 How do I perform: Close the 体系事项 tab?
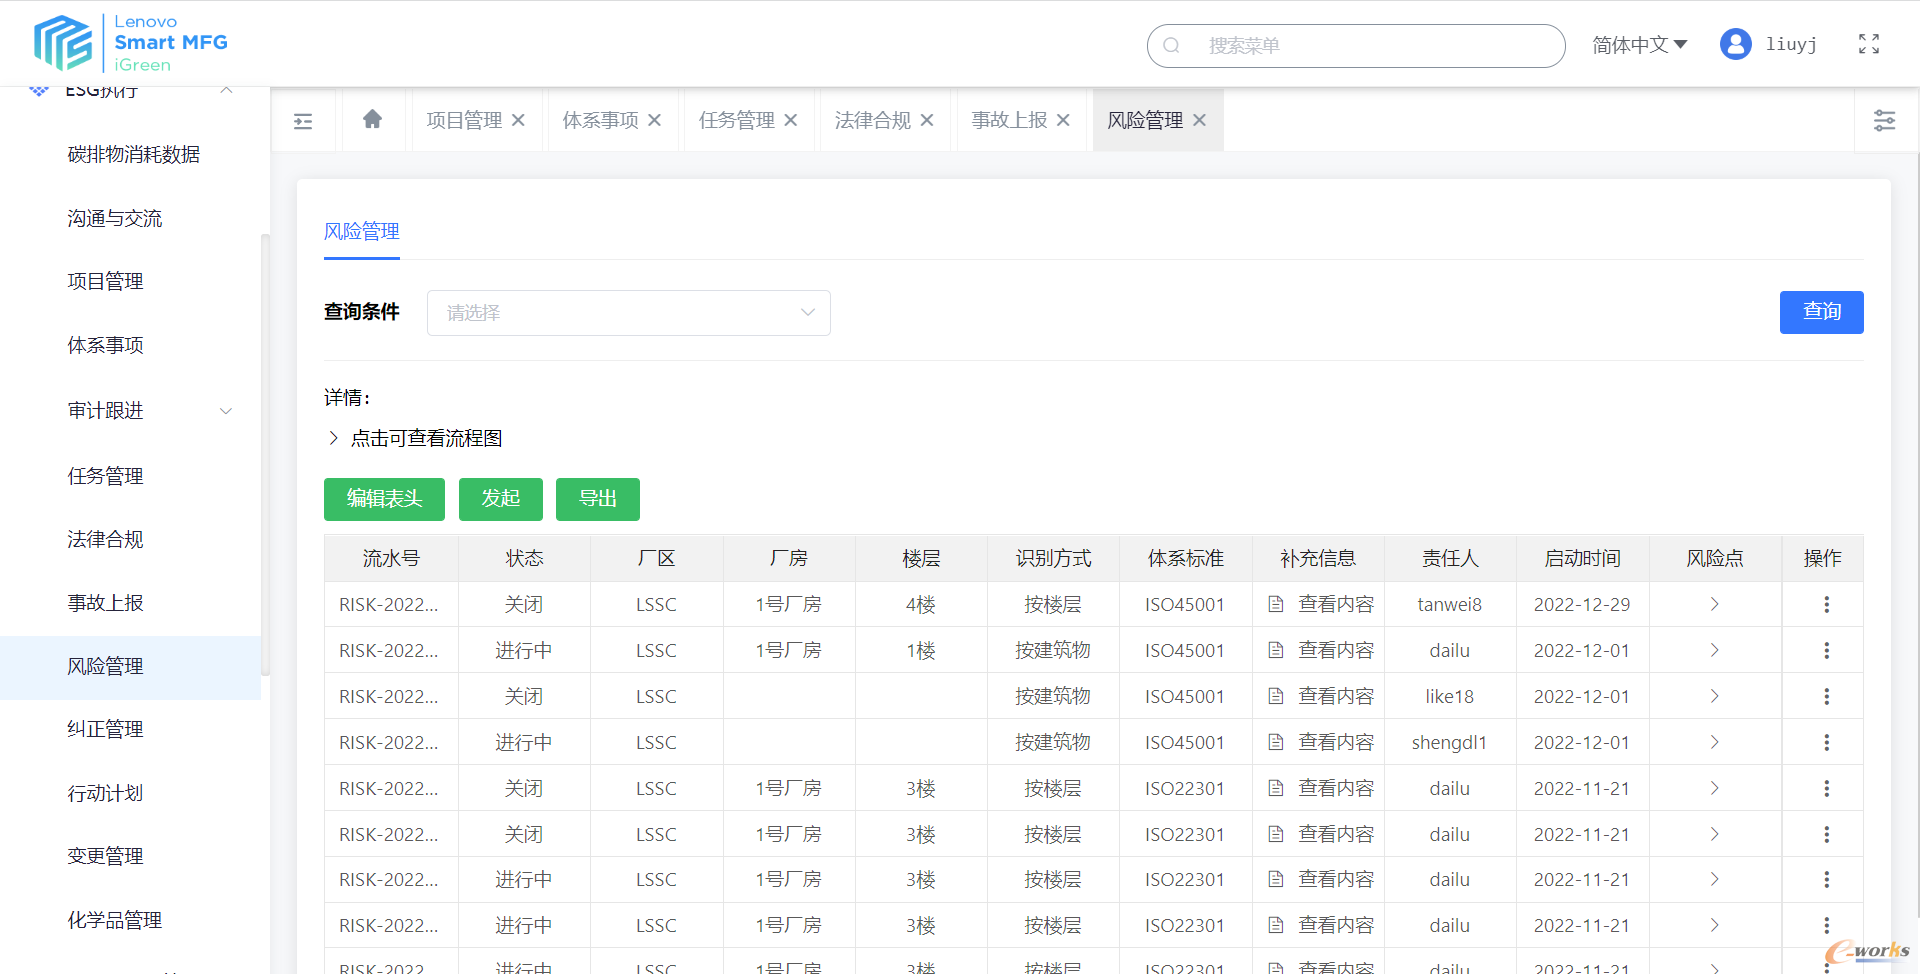tap(654, 120)
